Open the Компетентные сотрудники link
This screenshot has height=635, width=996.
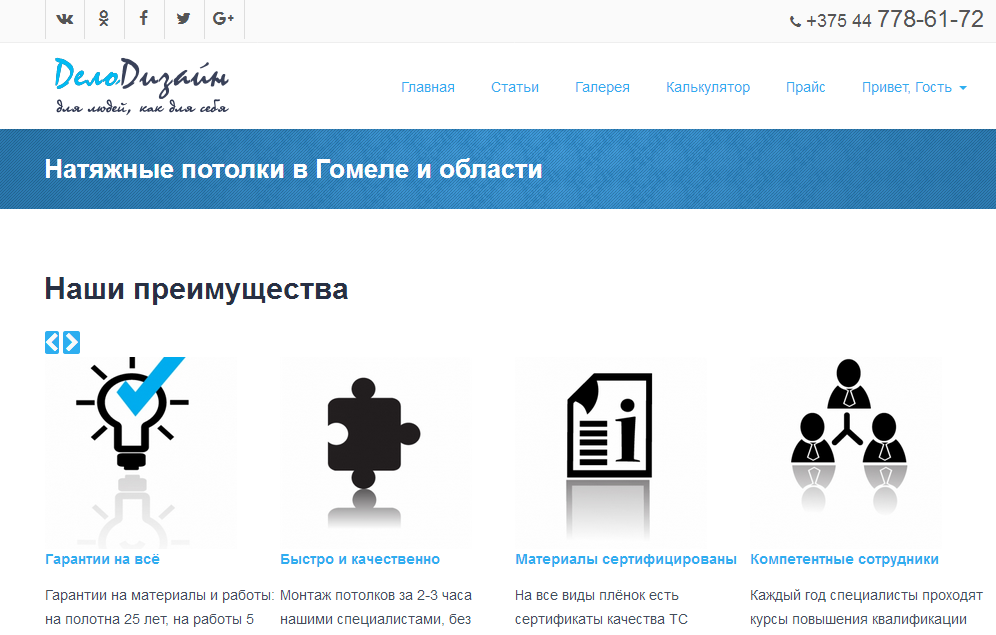coord(844,559)
